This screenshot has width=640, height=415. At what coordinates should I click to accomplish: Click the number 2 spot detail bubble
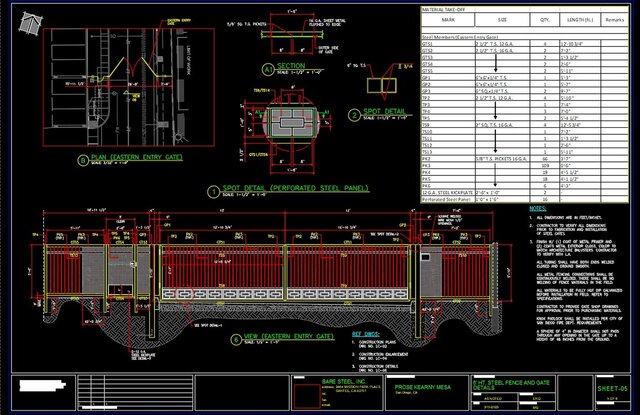click(x=354, y=114)
